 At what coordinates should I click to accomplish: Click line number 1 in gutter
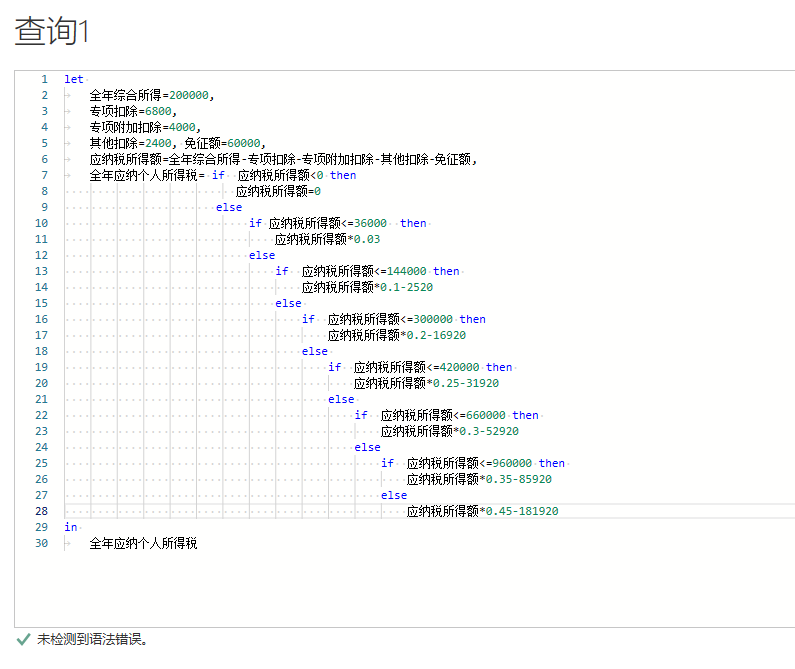(x=45, y=79)
